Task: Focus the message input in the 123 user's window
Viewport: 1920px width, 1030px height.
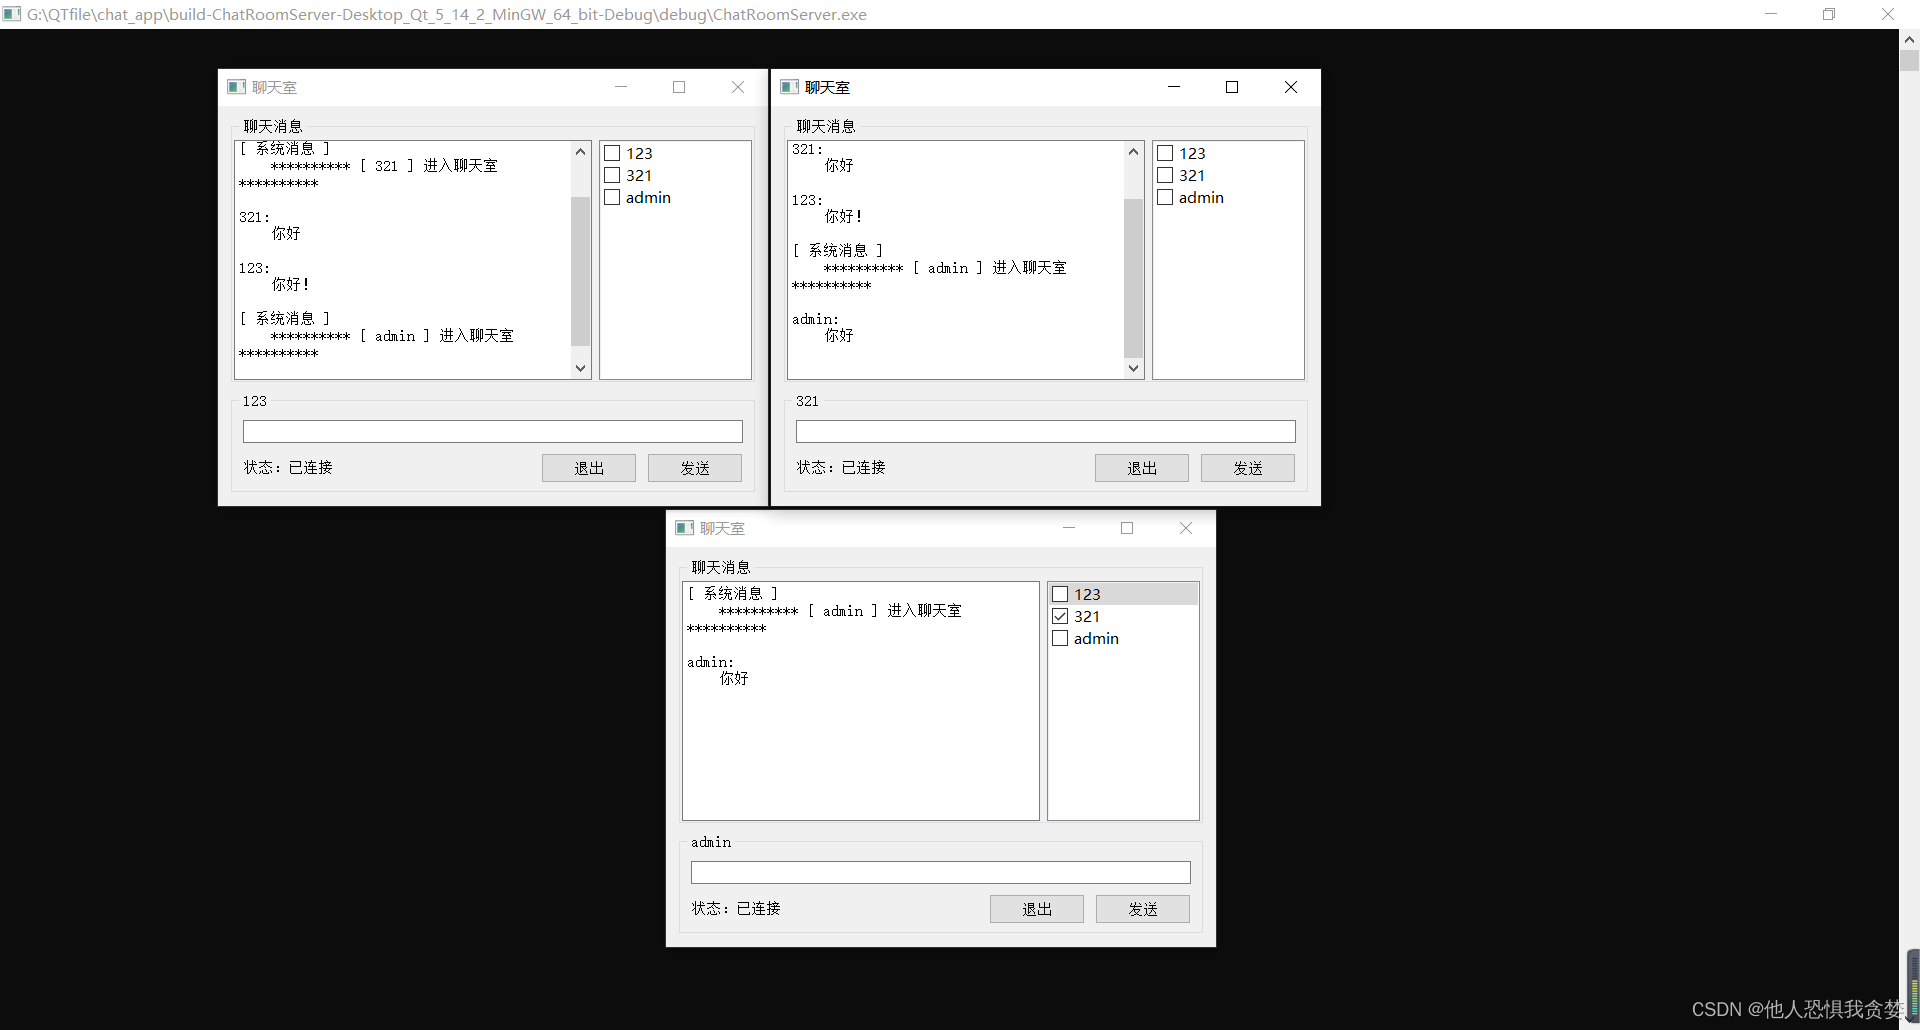Action: (493, 431)
